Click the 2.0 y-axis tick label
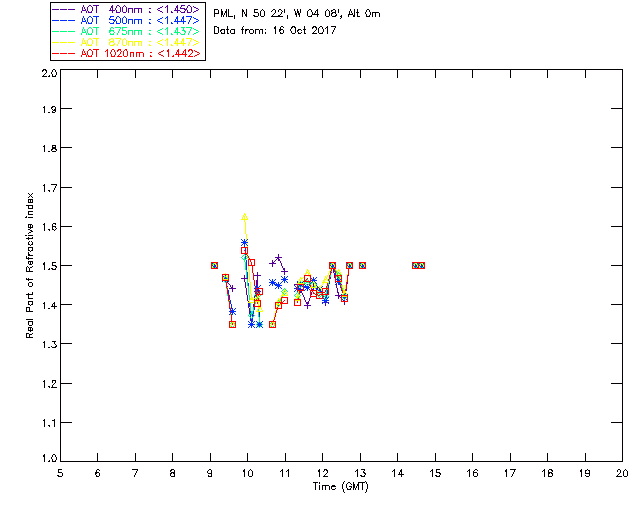 point(49,73)
